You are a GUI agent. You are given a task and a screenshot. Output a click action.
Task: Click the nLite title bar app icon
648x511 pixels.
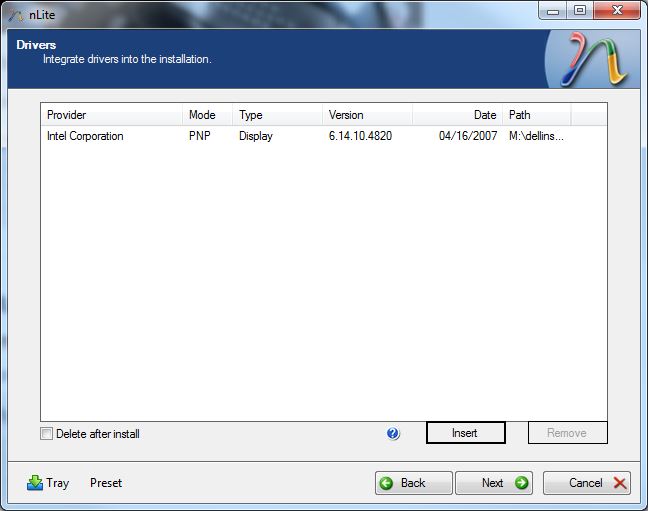pyautogui.click(x=17, y=15)
